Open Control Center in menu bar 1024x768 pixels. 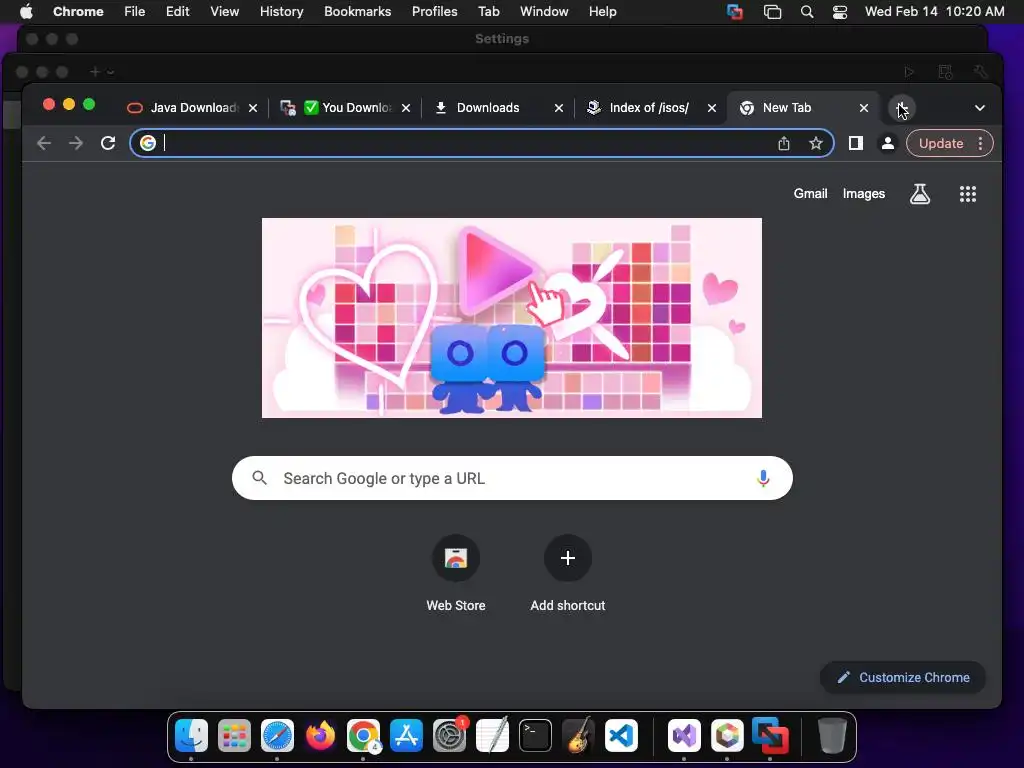(840, 11)
